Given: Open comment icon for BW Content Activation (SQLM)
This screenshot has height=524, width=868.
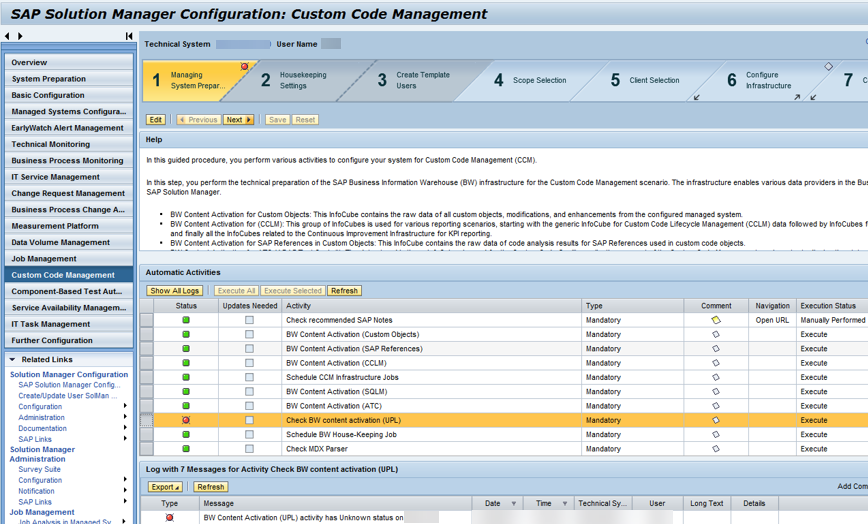Looking at the screenshot, I should point(716,391).
